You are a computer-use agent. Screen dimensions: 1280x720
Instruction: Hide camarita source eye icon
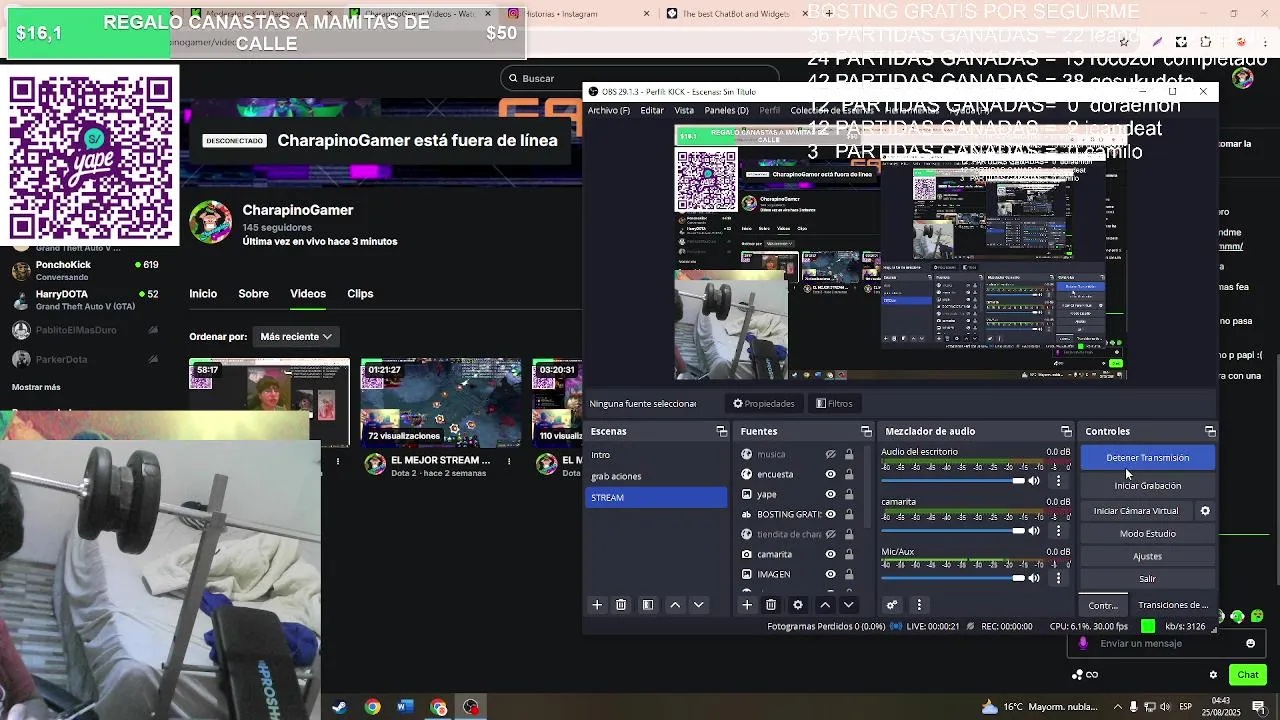830,554
